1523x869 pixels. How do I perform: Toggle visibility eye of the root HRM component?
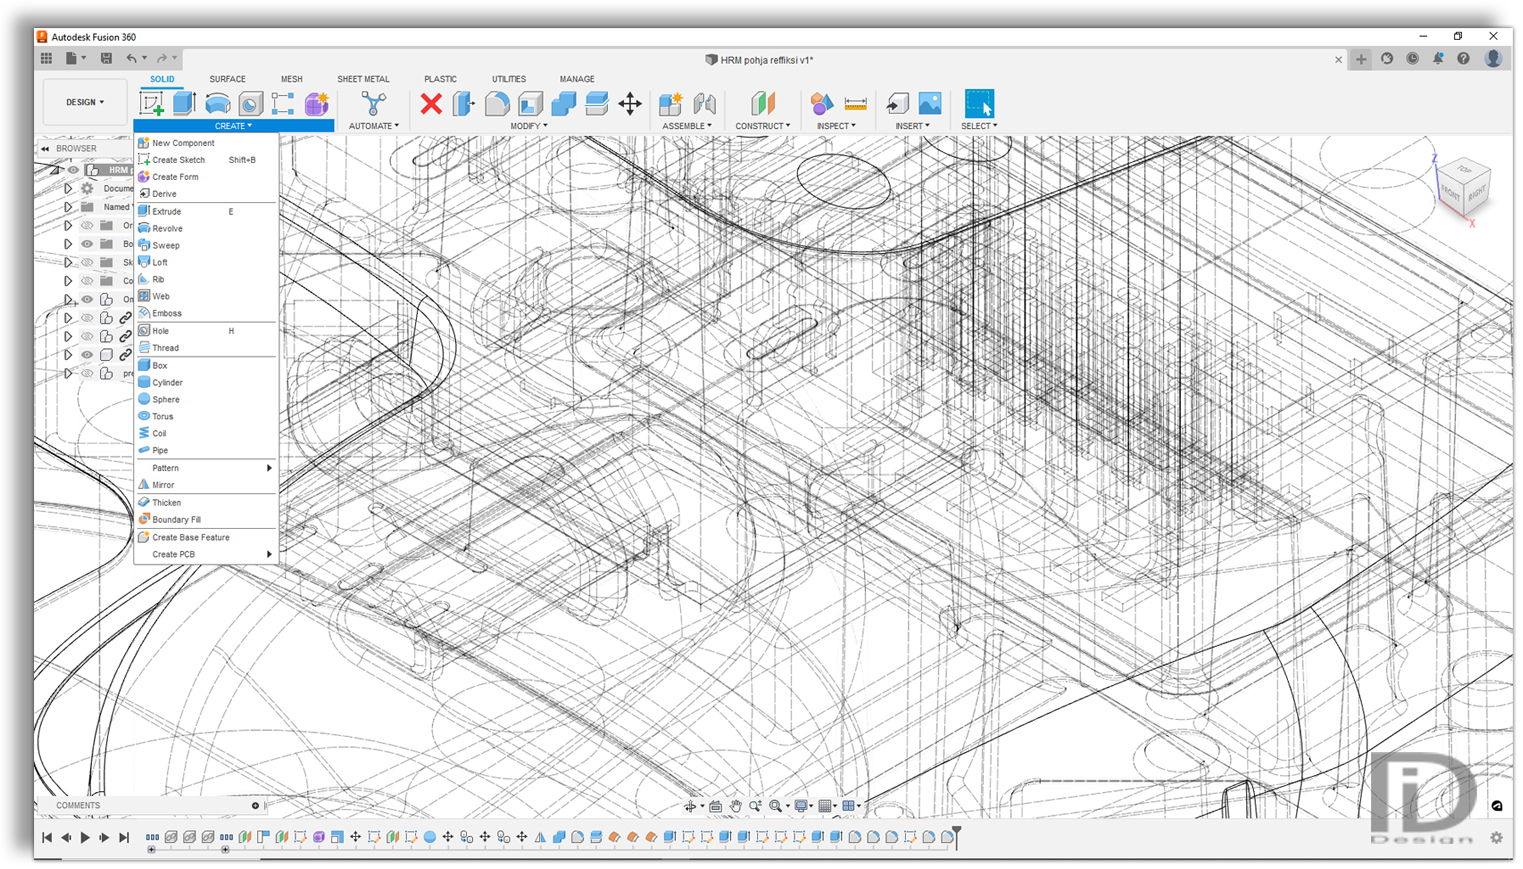click(74, 170)
